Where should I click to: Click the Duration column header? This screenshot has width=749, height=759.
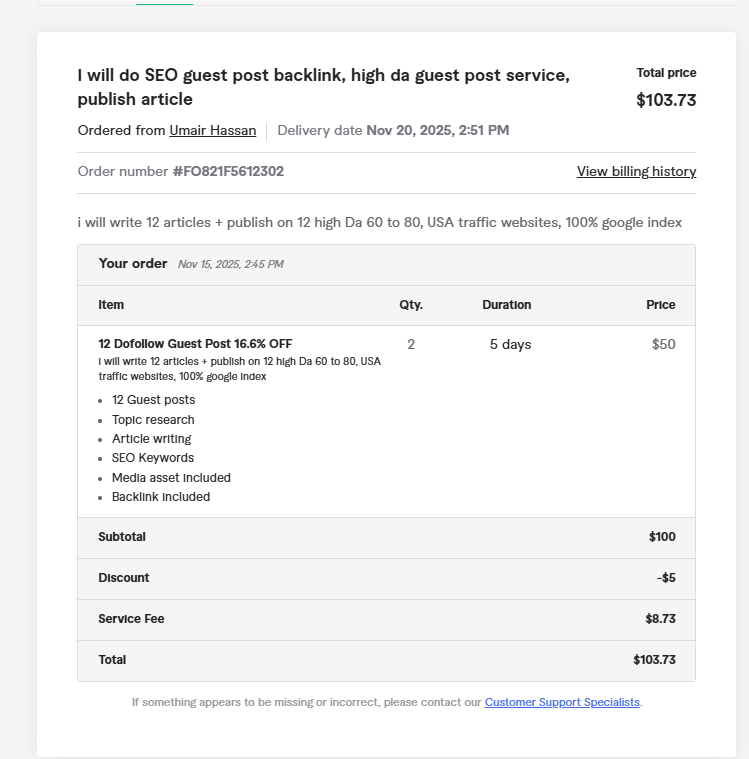[506, 305]
